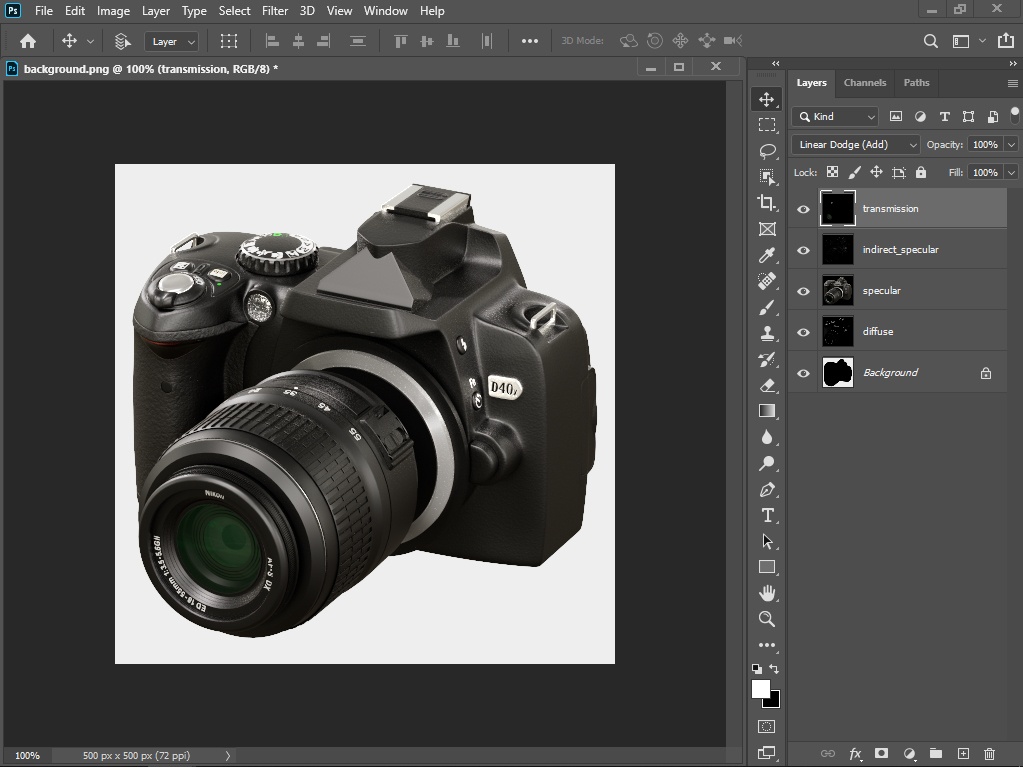The width and height of the screenshot is (1023, 767).
Task: Swap foreground and background colors
Action: tap(774, 669)
